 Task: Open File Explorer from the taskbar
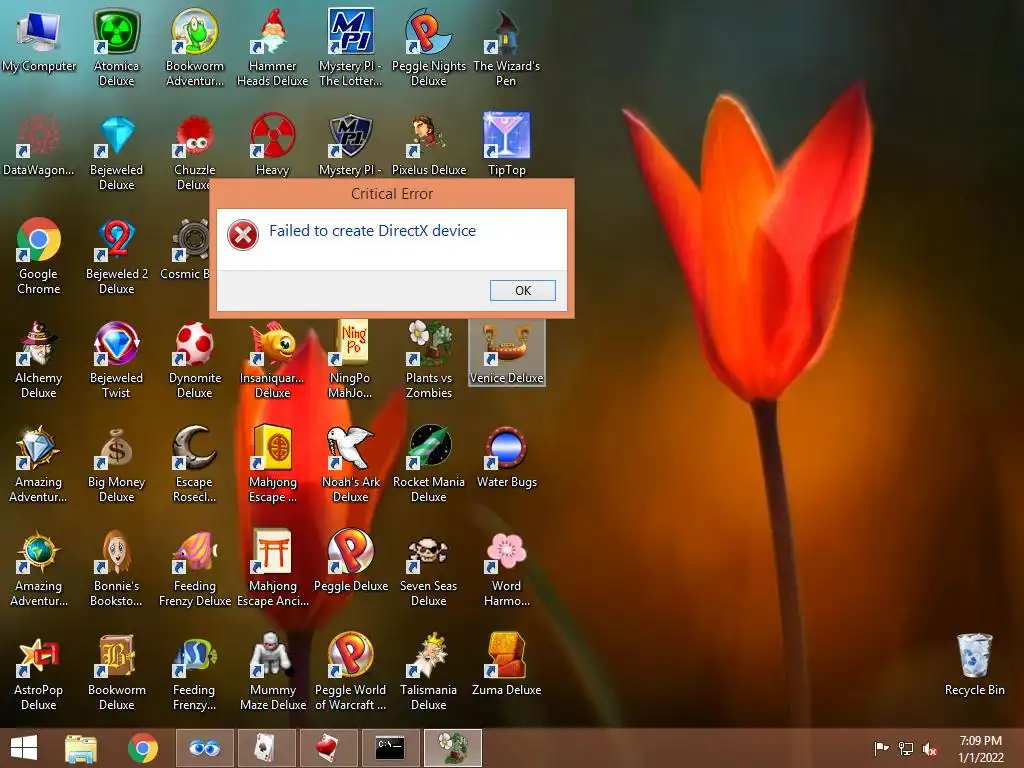point(81,748)
